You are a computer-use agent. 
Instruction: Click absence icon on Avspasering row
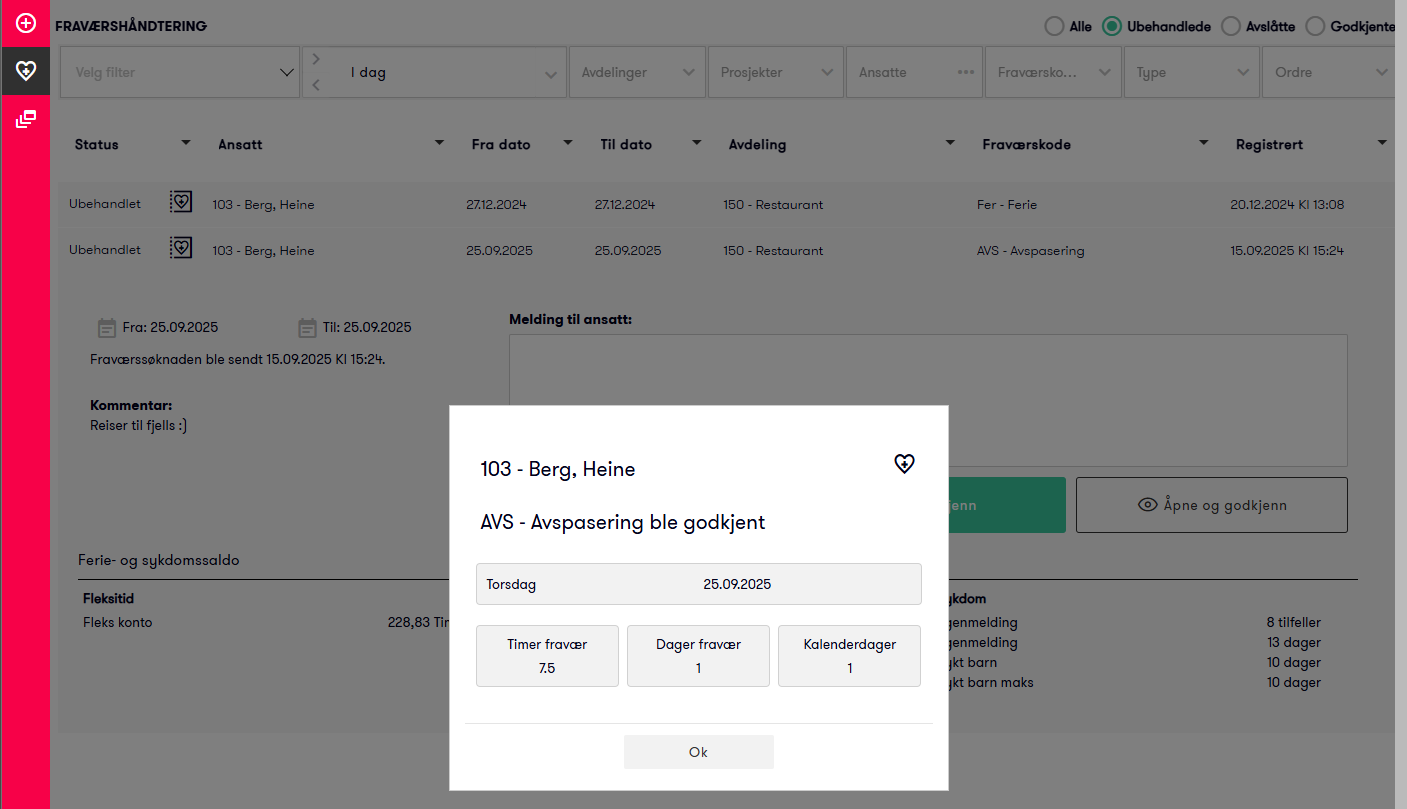(180, 247)
